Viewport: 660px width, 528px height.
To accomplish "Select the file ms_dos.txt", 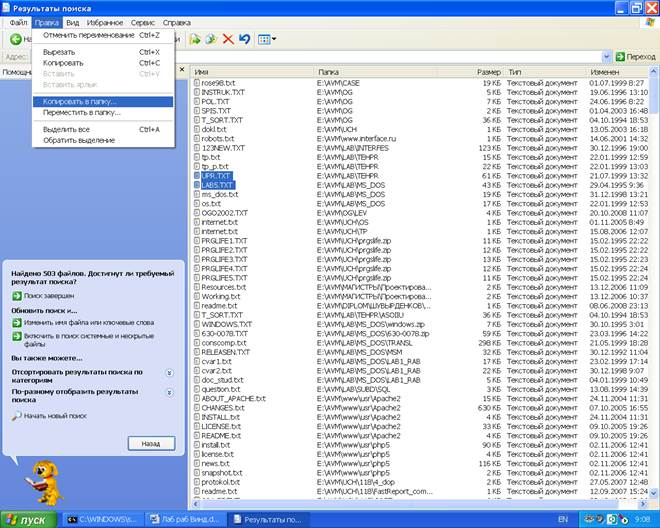I will coord(220,195).
